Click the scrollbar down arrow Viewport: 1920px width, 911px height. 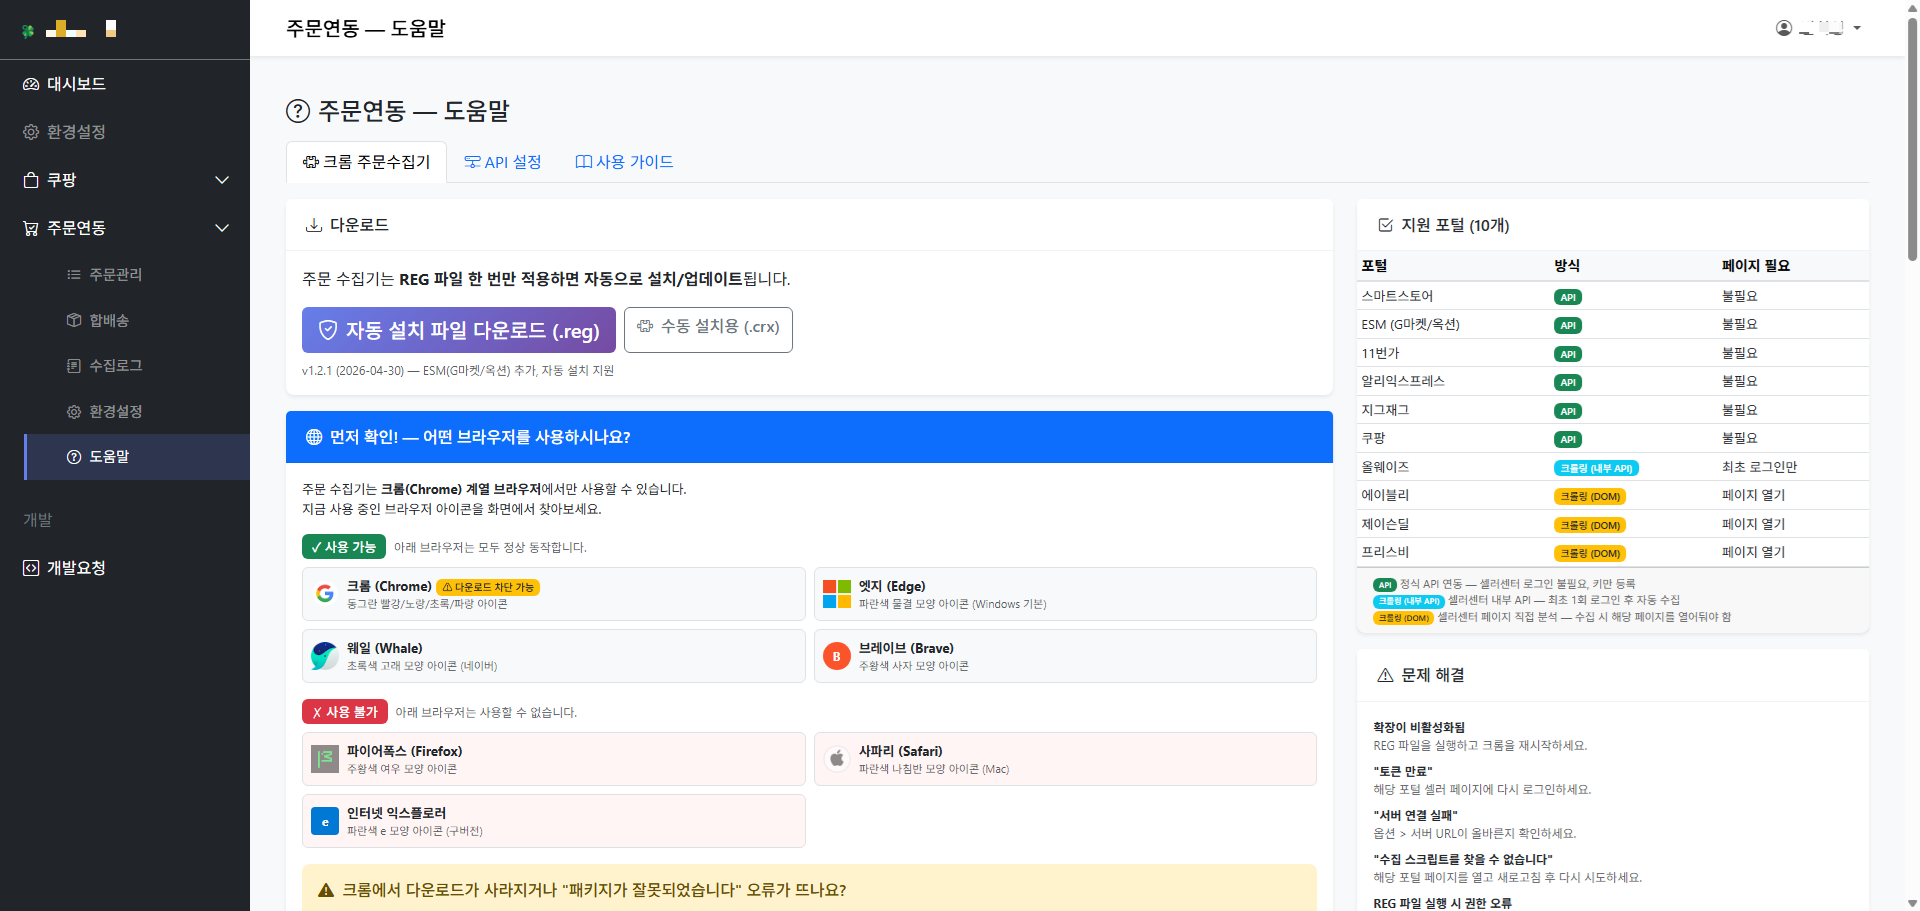pyautogui.click(x=1912, y=903)
